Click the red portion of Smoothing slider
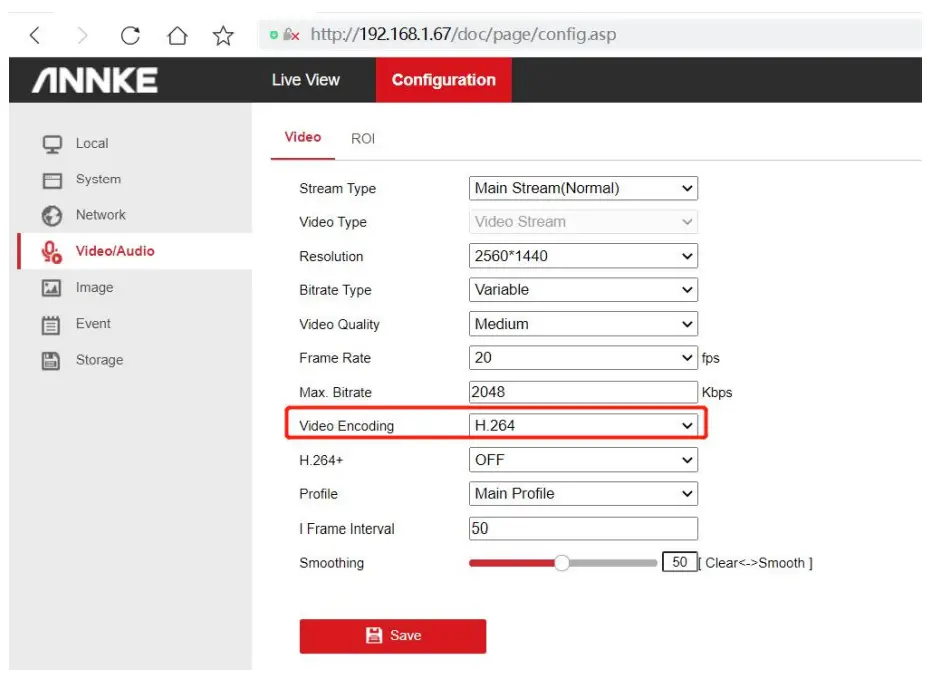The height and width of the screenshot is (675, 926). [511, 563]
